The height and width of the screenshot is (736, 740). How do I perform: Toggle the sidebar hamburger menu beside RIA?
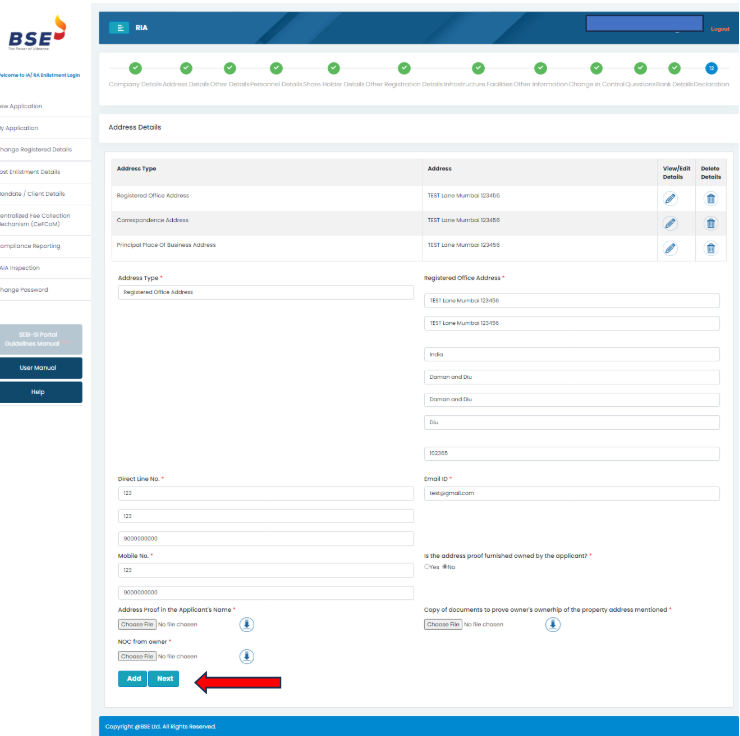120,28
